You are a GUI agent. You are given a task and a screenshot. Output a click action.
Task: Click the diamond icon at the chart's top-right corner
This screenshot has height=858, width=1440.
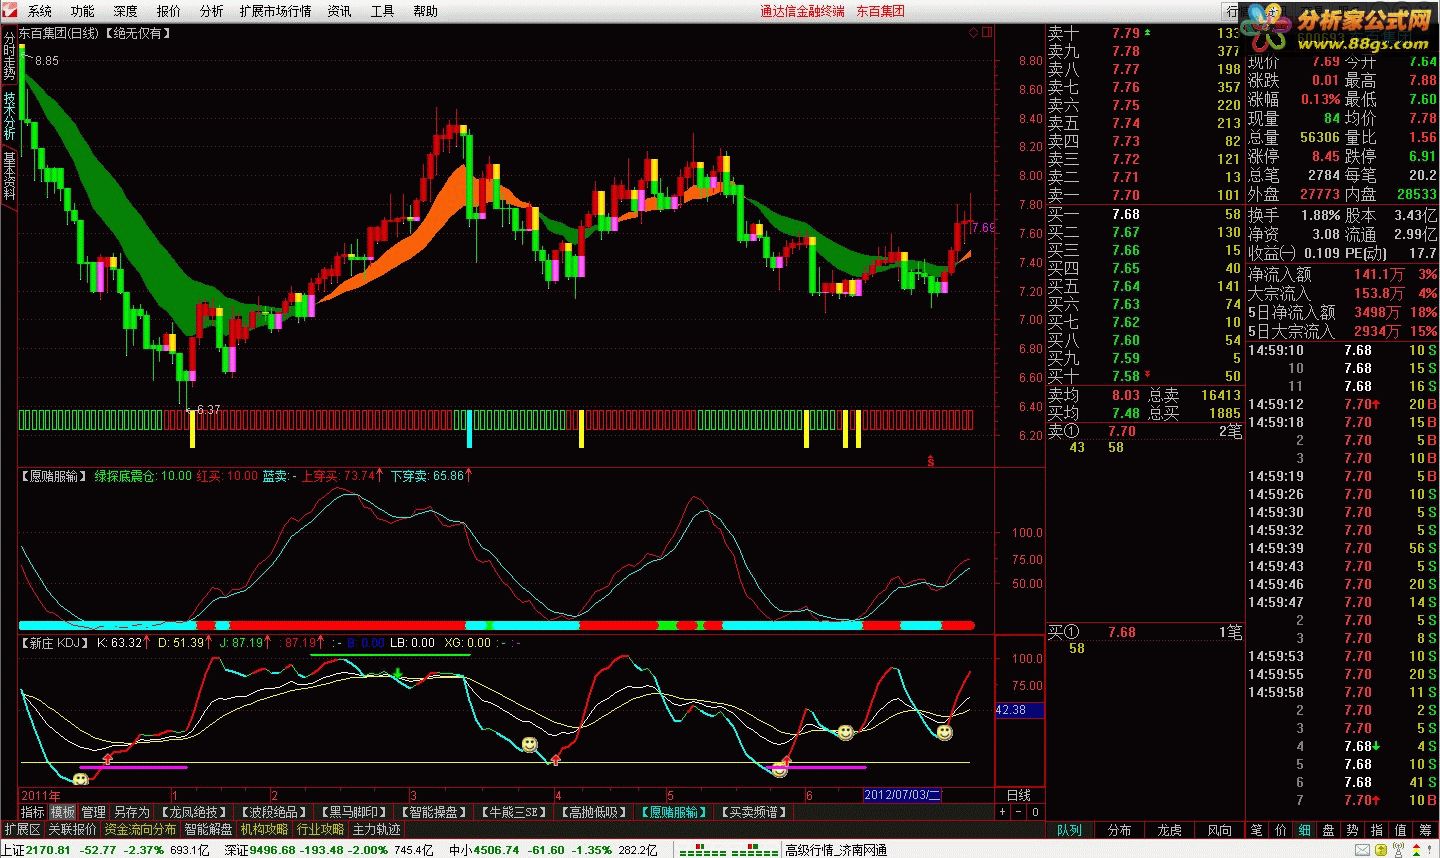[973, 33]
